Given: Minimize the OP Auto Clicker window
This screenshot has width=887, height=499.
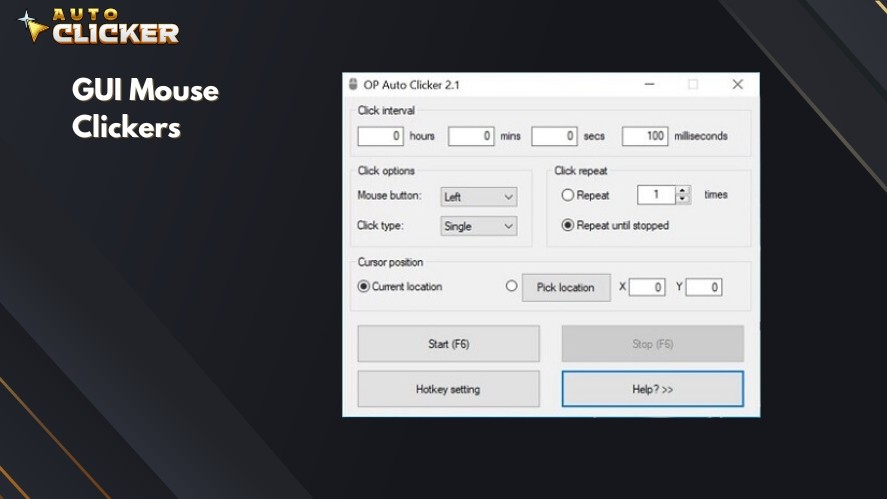Looking at the screenshot, I should [649, 84].
